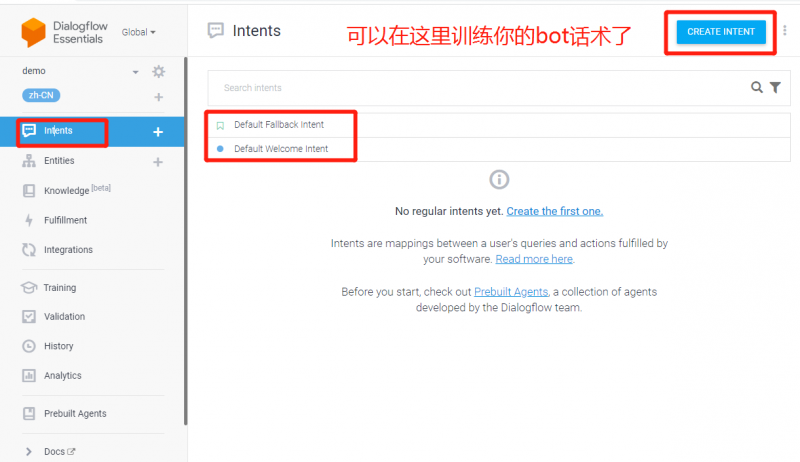Click the Intents header chat icon
This screenshot has width=800, height=462.
coord(215,31)
